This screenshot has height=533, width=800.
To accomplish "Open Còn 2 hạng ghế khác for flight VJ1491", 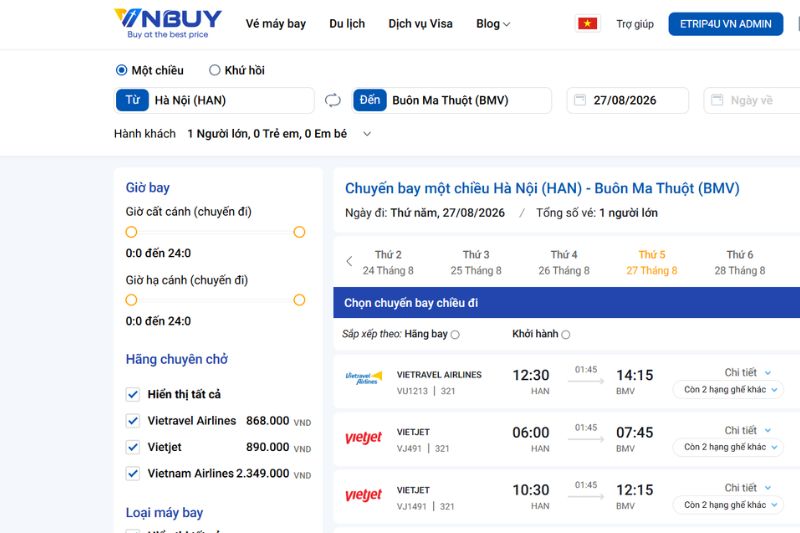I will (728, 505).
